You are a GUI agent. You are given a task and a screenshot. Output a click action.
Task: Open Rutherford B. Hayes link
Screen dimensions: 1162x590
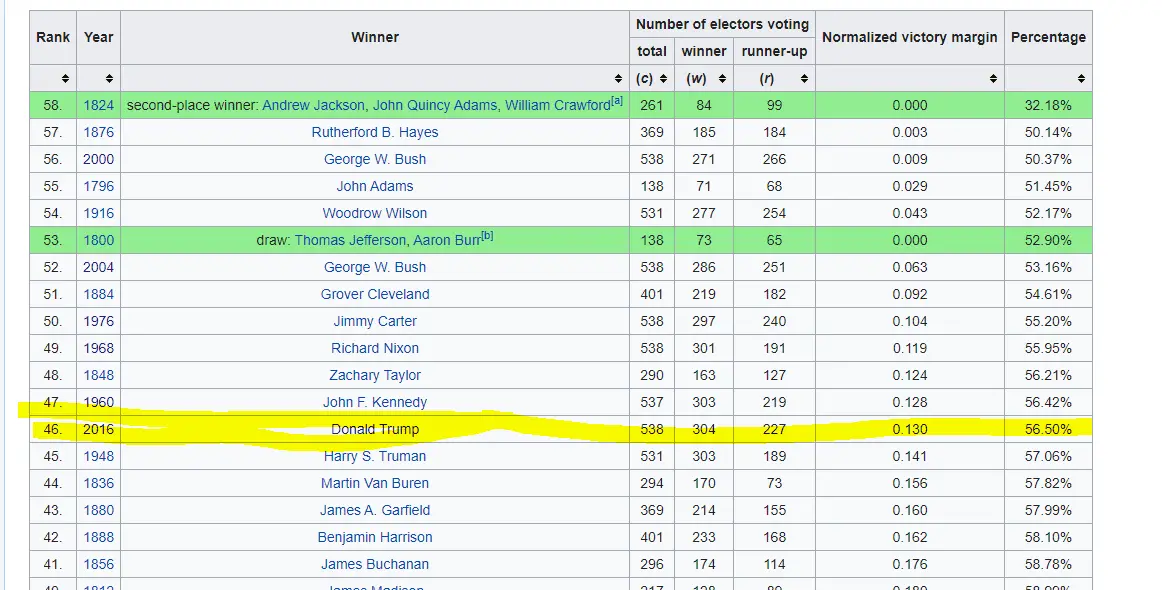375,132
